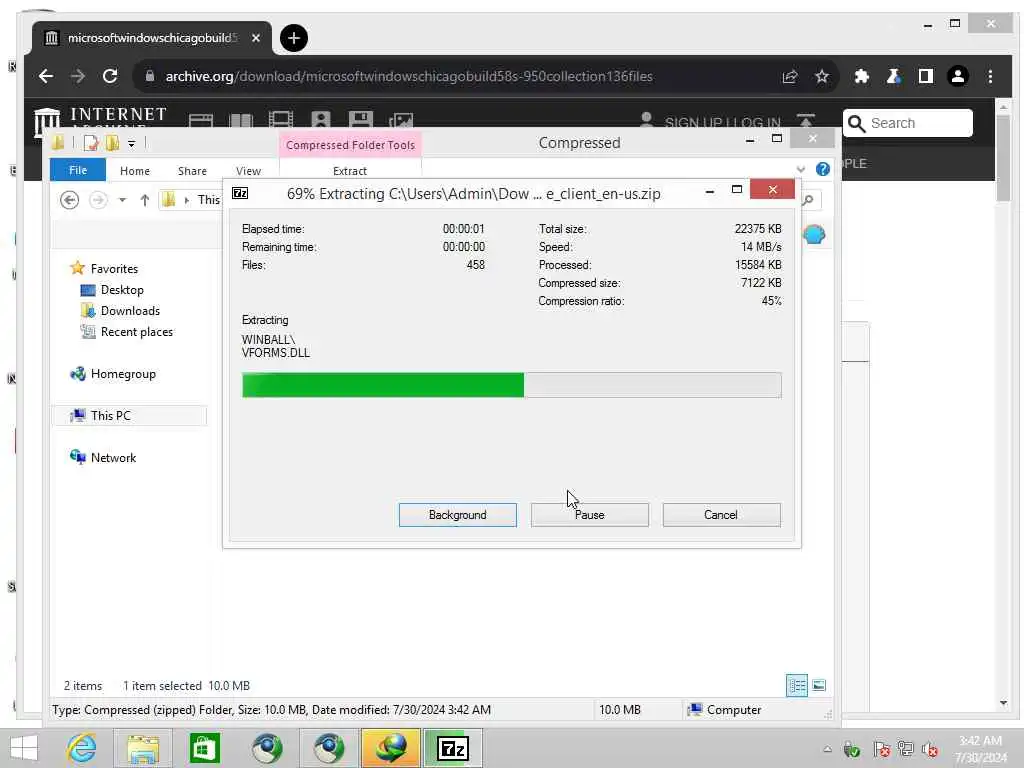The height and width of the screenshot is (768, 1024).
Task: Open browser profile avatar
Action: [957, 76]
